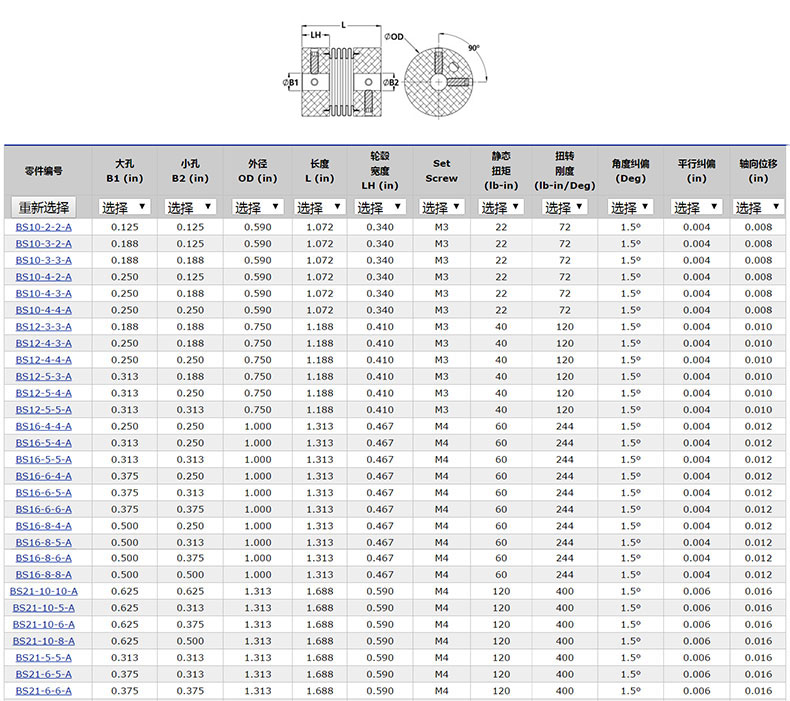The width and height of the screenshot is (790, 701).
Task: Open part link BS10-2-2-A
Action: pyautogui.click(x=44, y=227)
